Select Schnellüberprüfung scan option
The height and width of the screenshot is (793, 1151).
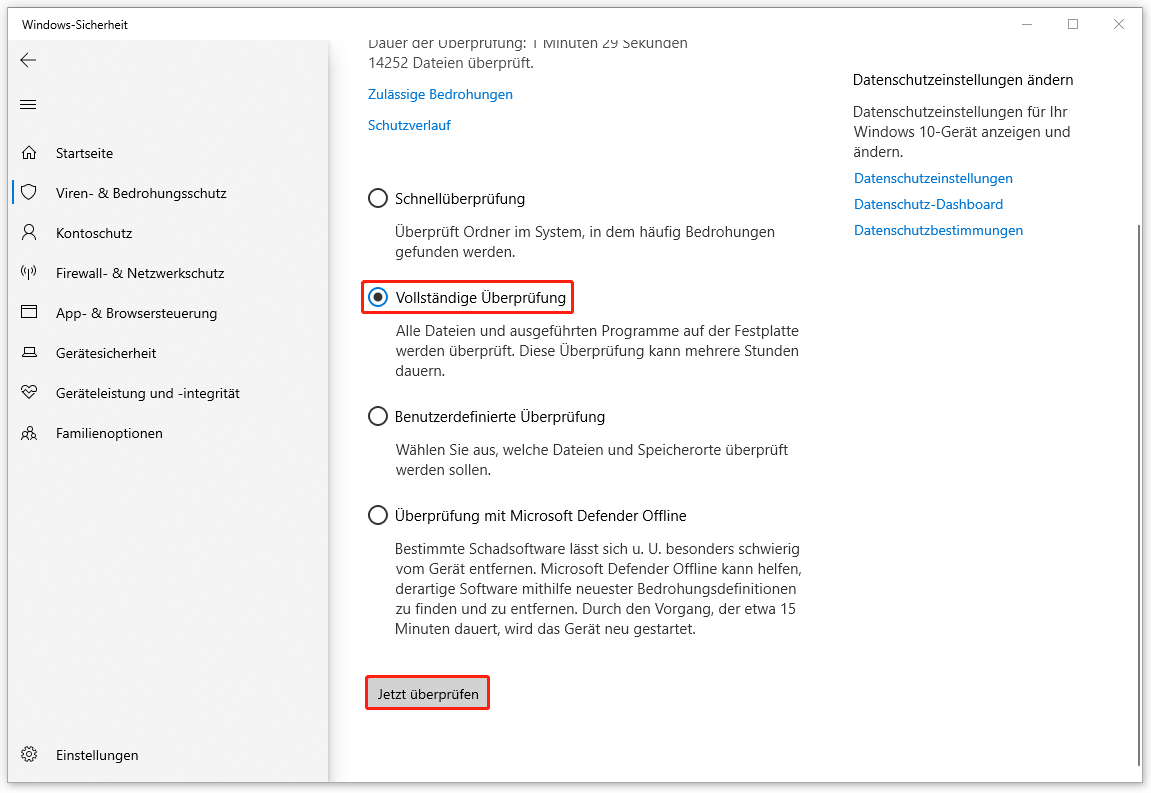point(377,198)
